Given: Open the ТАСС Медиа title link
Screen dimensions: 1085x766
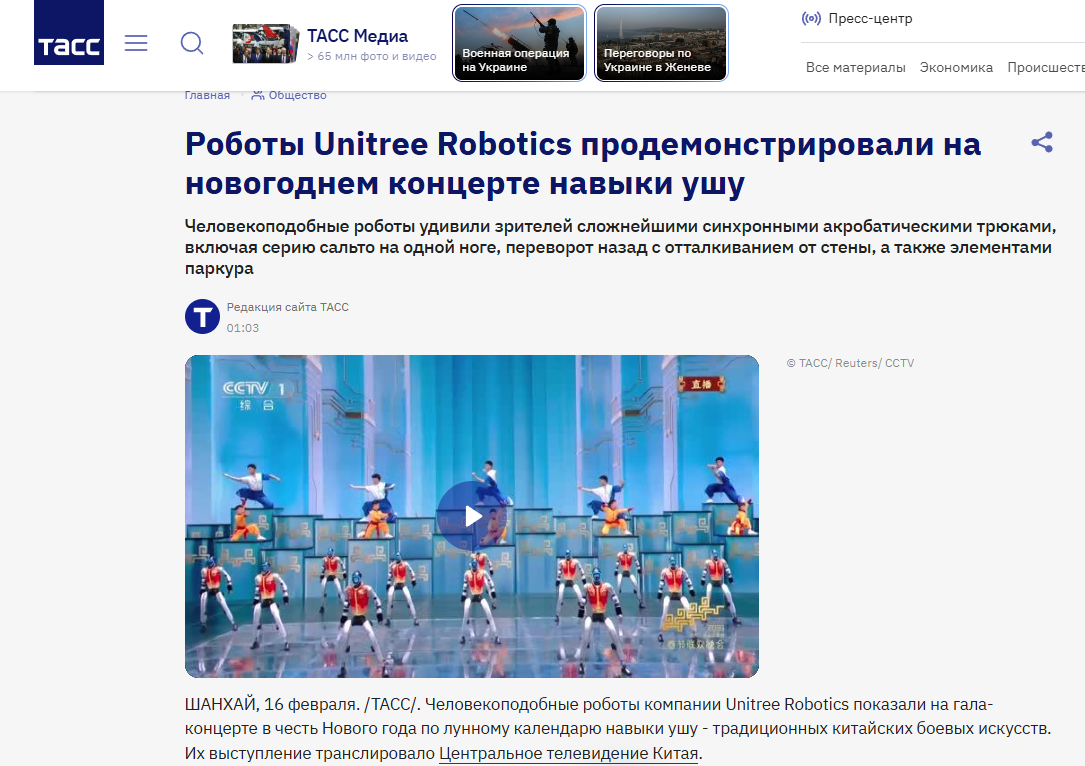Looking at the screenshot, I should [357, 36].
